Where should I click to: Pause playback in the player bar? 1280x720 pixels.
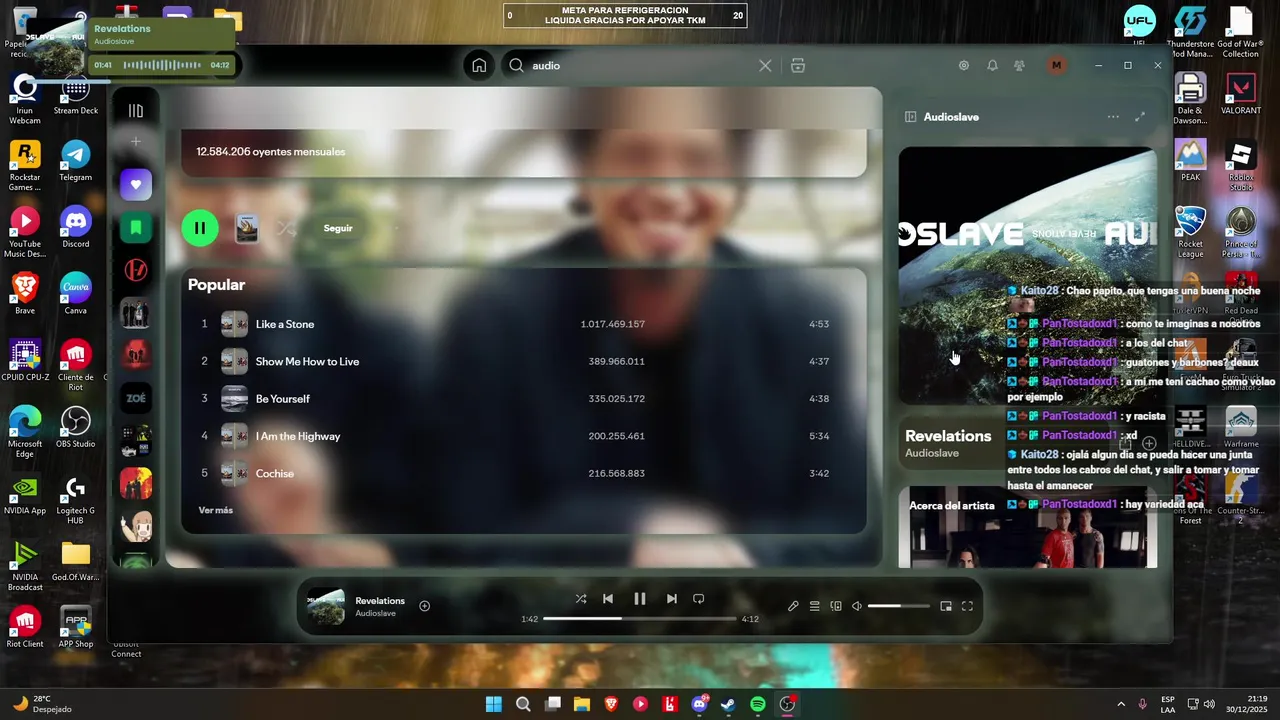(x=640, y=599)
